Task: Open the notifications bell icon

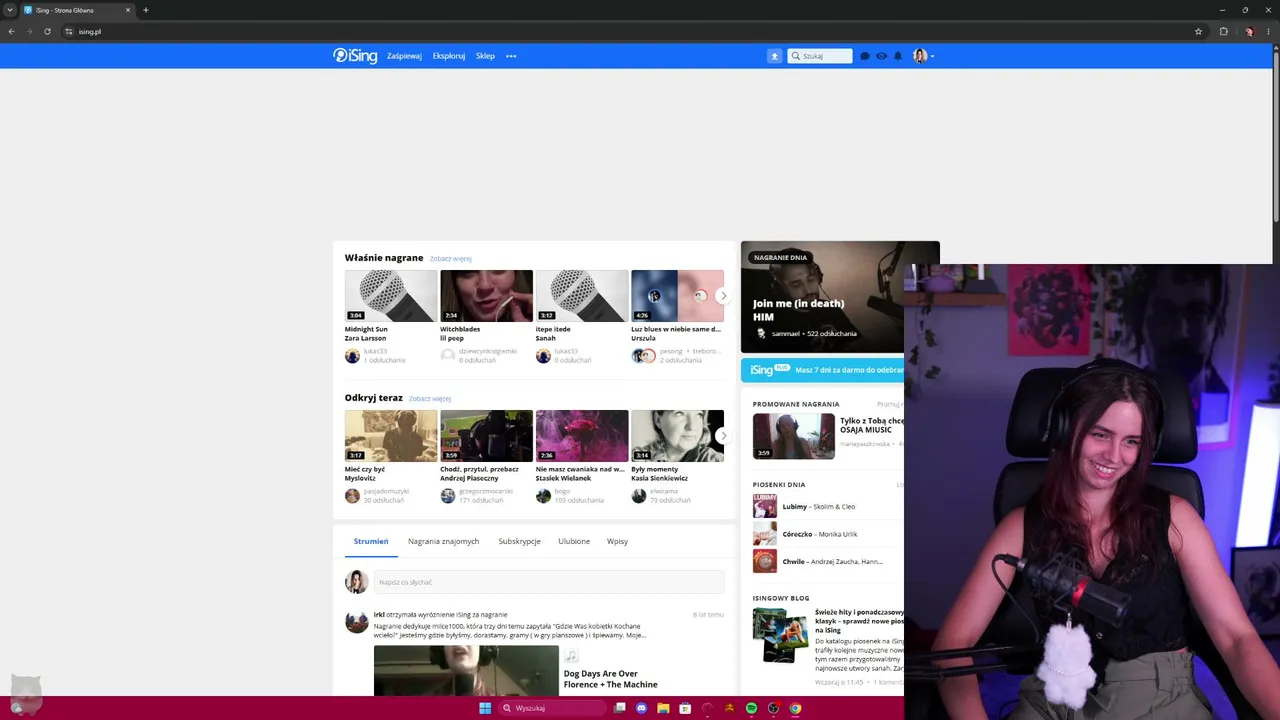Action: [898, 56]
